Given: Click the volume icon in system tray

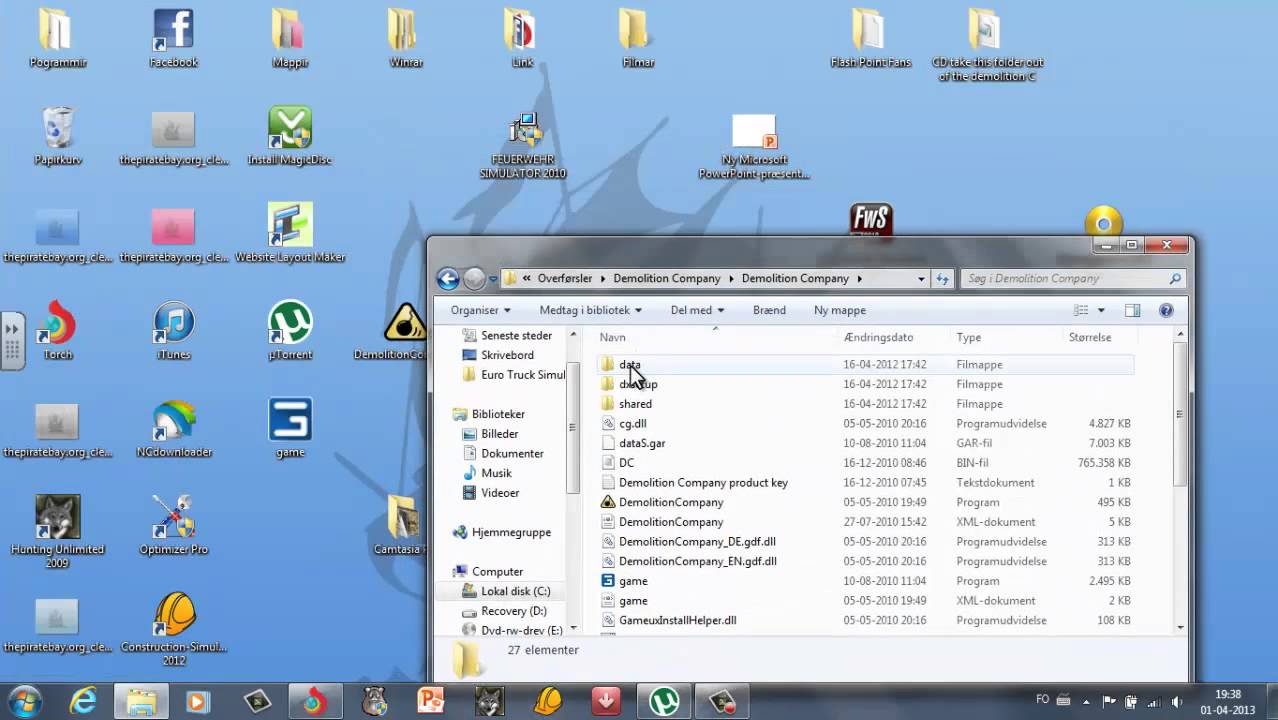Looking at the screenshot, I should click(x=1177, y=701).
